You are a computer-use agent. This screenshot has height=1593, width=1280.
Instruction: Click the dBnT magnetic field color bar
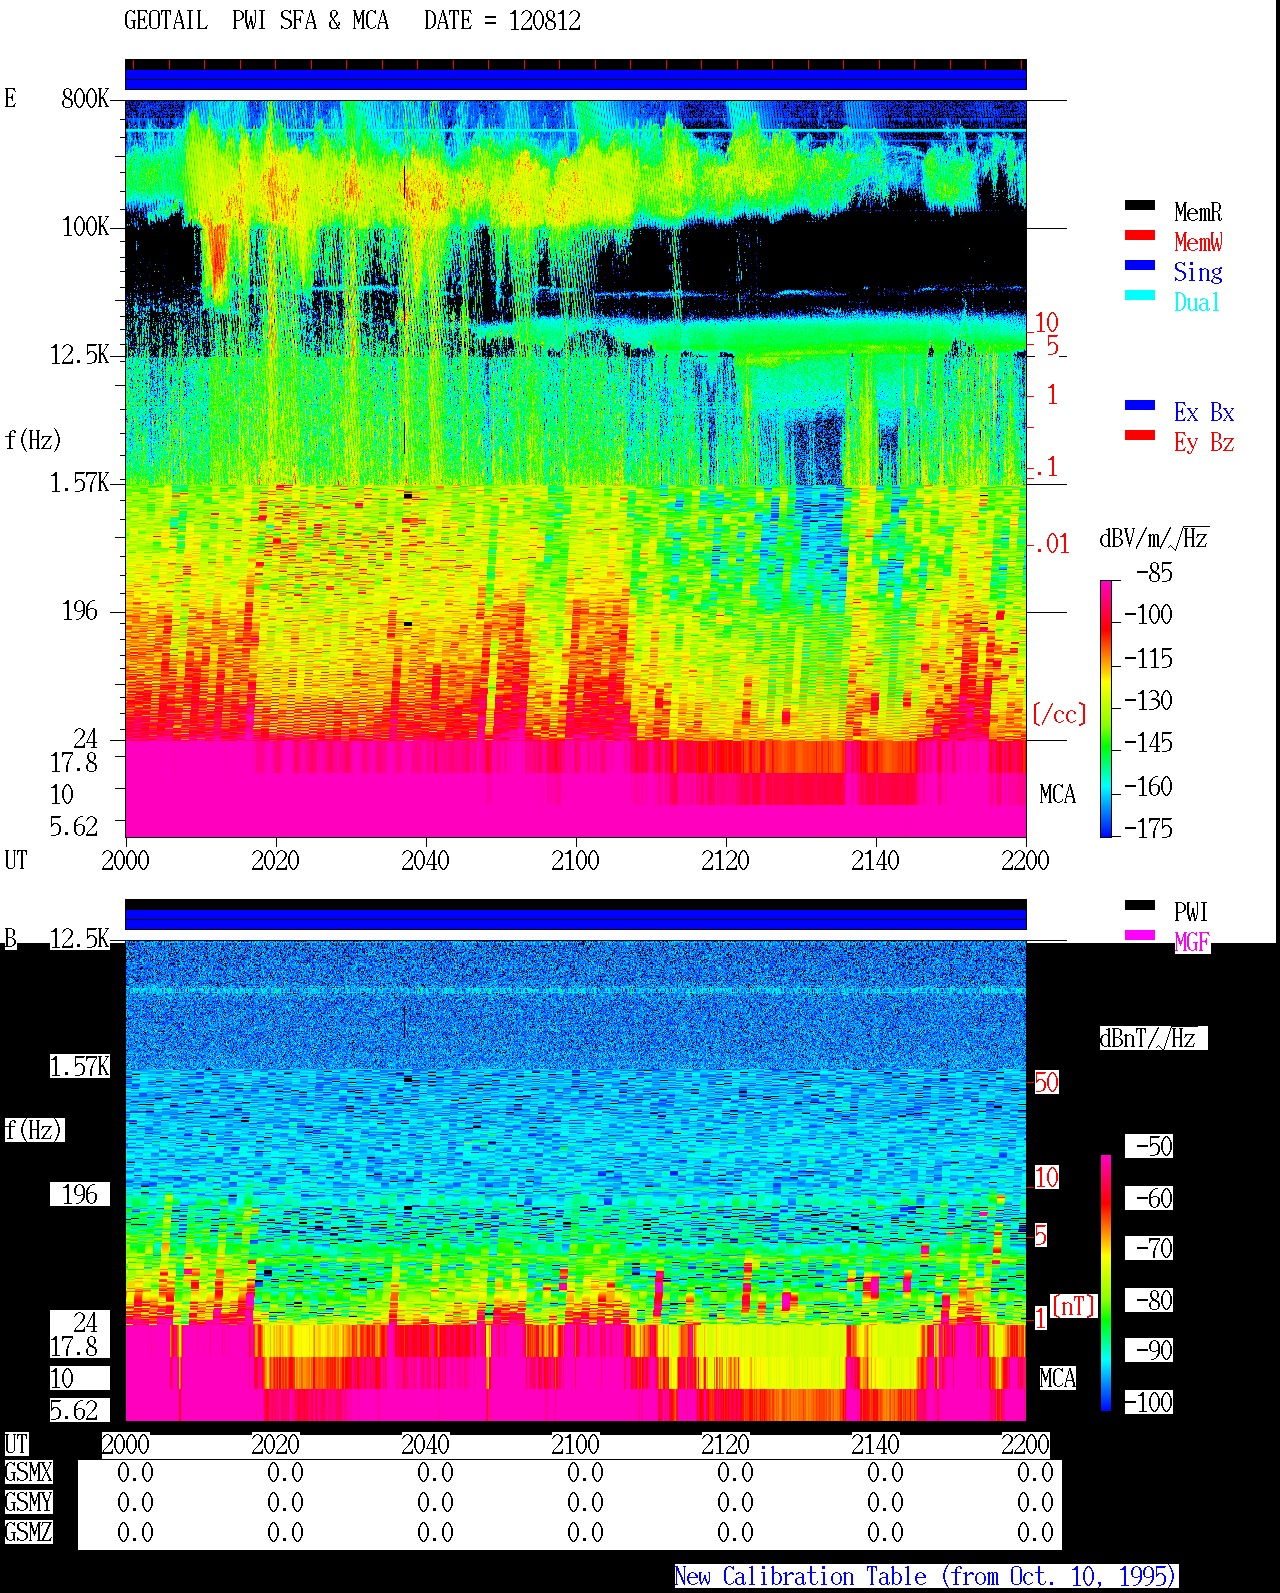pos(1106,1283)
